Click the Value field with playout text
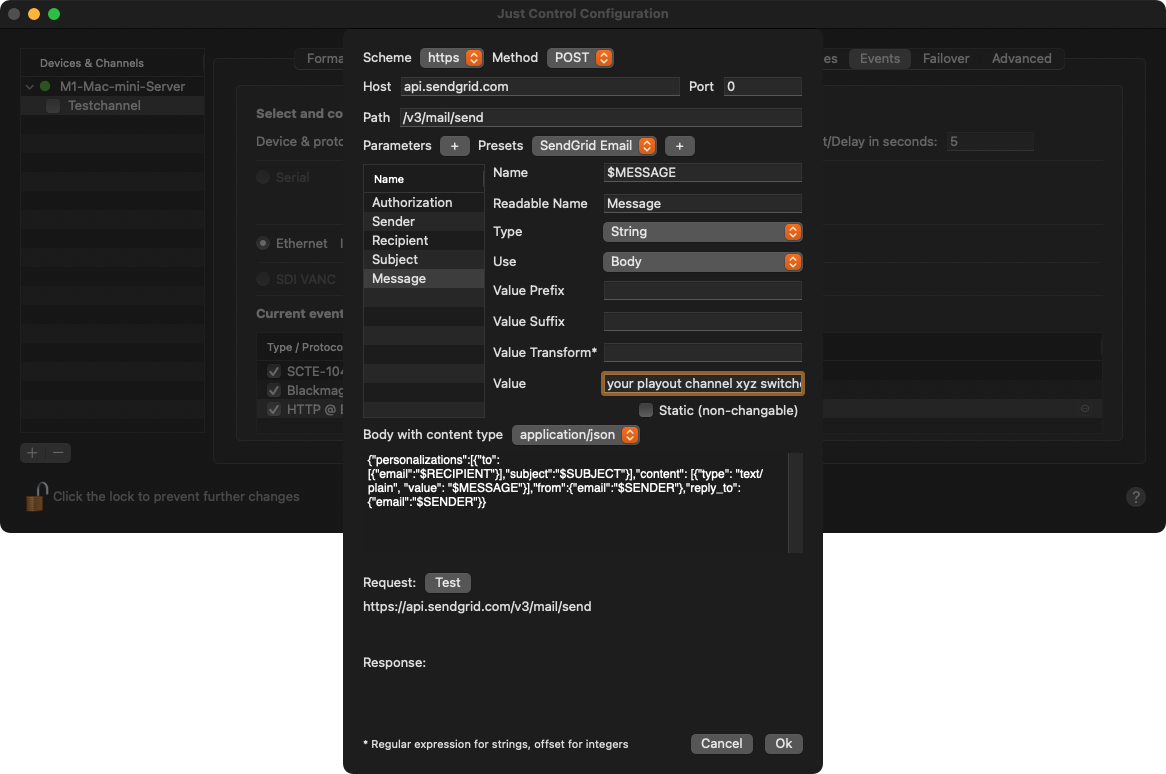The image size is (1166, 774). (702, 384)
